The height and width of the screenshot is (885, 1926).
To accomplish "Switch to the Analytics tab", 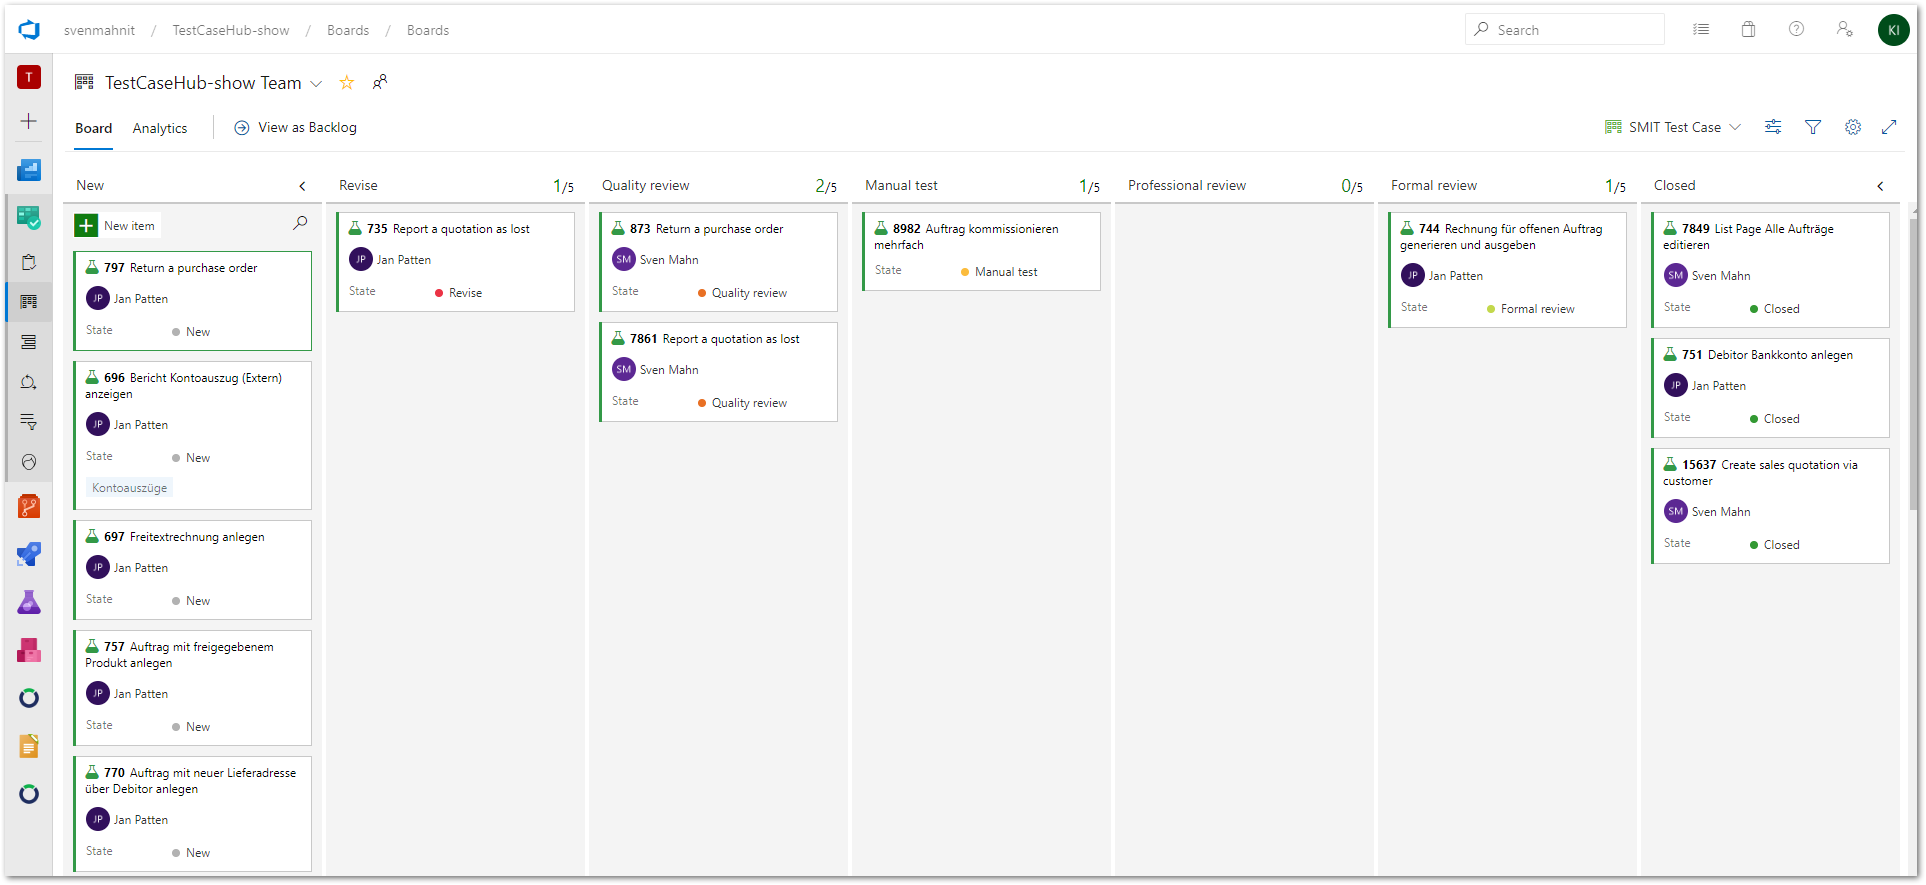I will click(x=160, y=128).
